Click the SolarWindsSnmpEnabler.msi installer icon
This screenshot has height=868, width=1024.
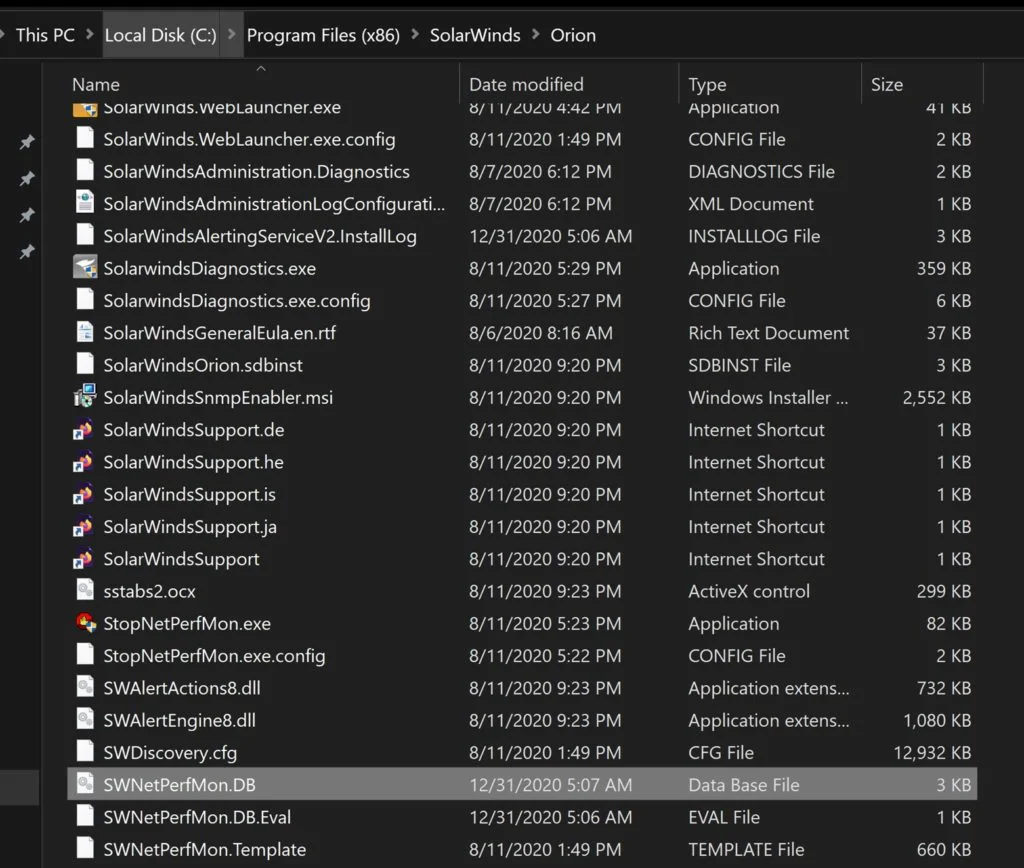[85, 396]
